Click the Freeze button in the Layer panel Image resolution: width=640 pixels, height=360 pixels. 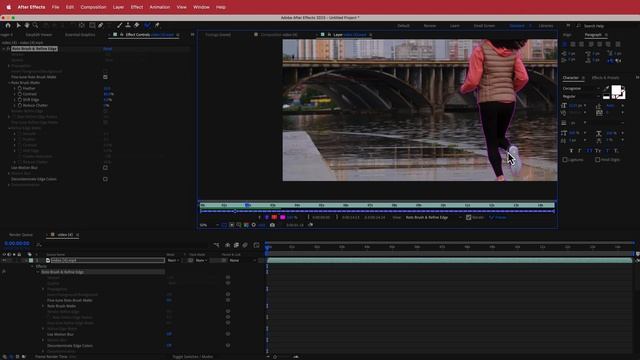point(498,218)
